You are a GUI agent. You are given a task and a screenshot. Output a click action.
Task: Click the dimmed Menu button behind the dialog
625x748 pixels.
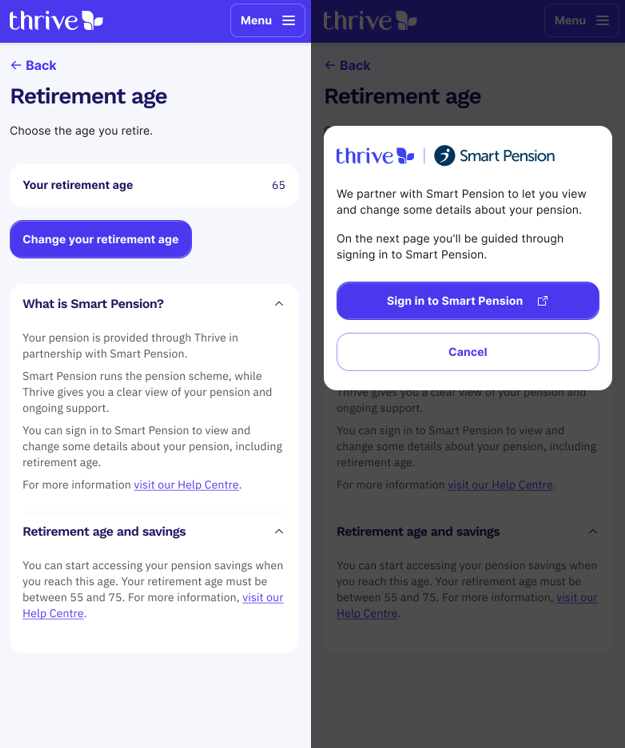pyautogui.click(x=581, y=20)
